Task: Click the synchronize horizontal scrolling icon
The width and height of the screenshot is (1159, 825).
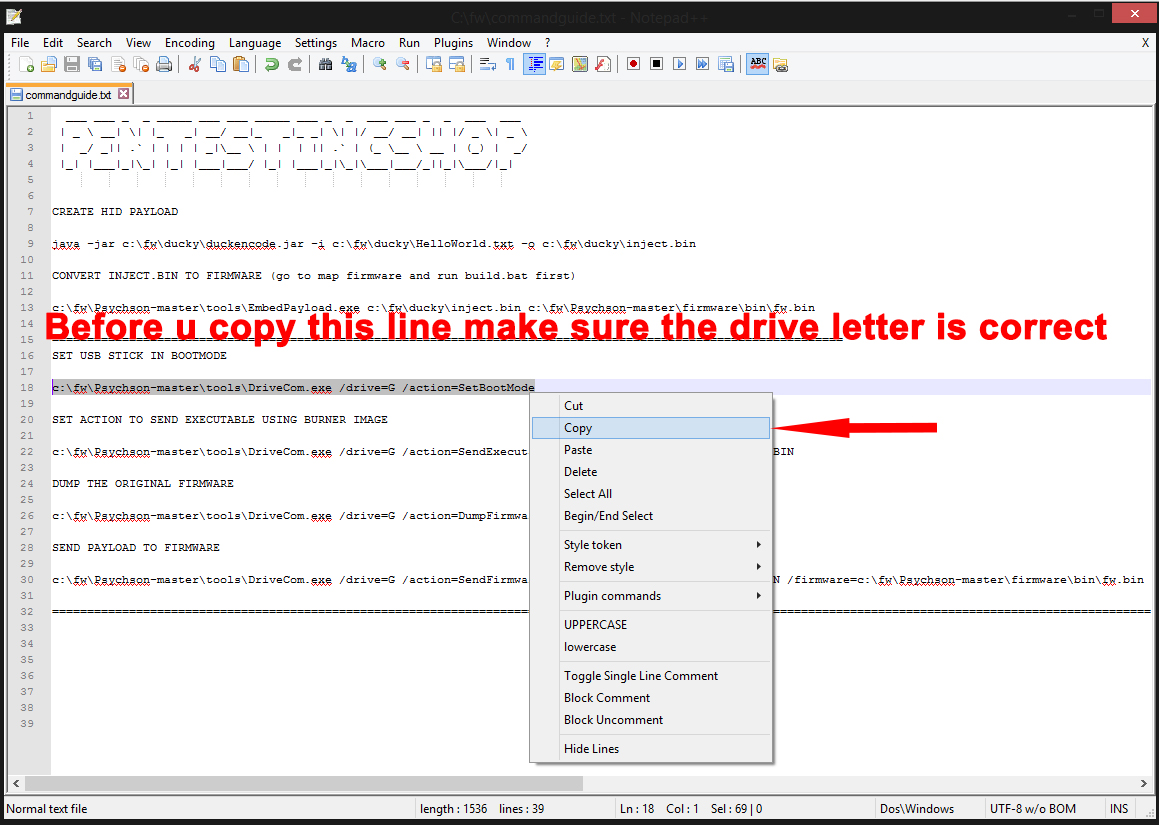Action: pos(457,64)
